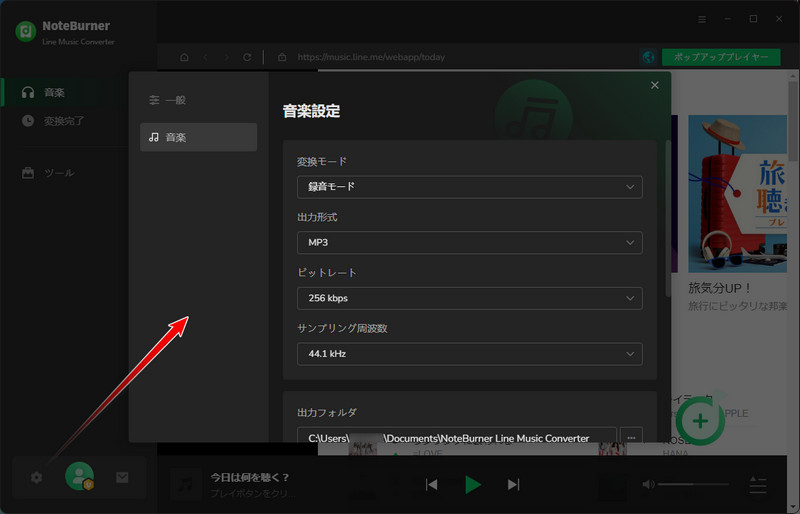
Task: Switch to 一般 settings tab
Action: pyautogui.click(x=198, y=100)
